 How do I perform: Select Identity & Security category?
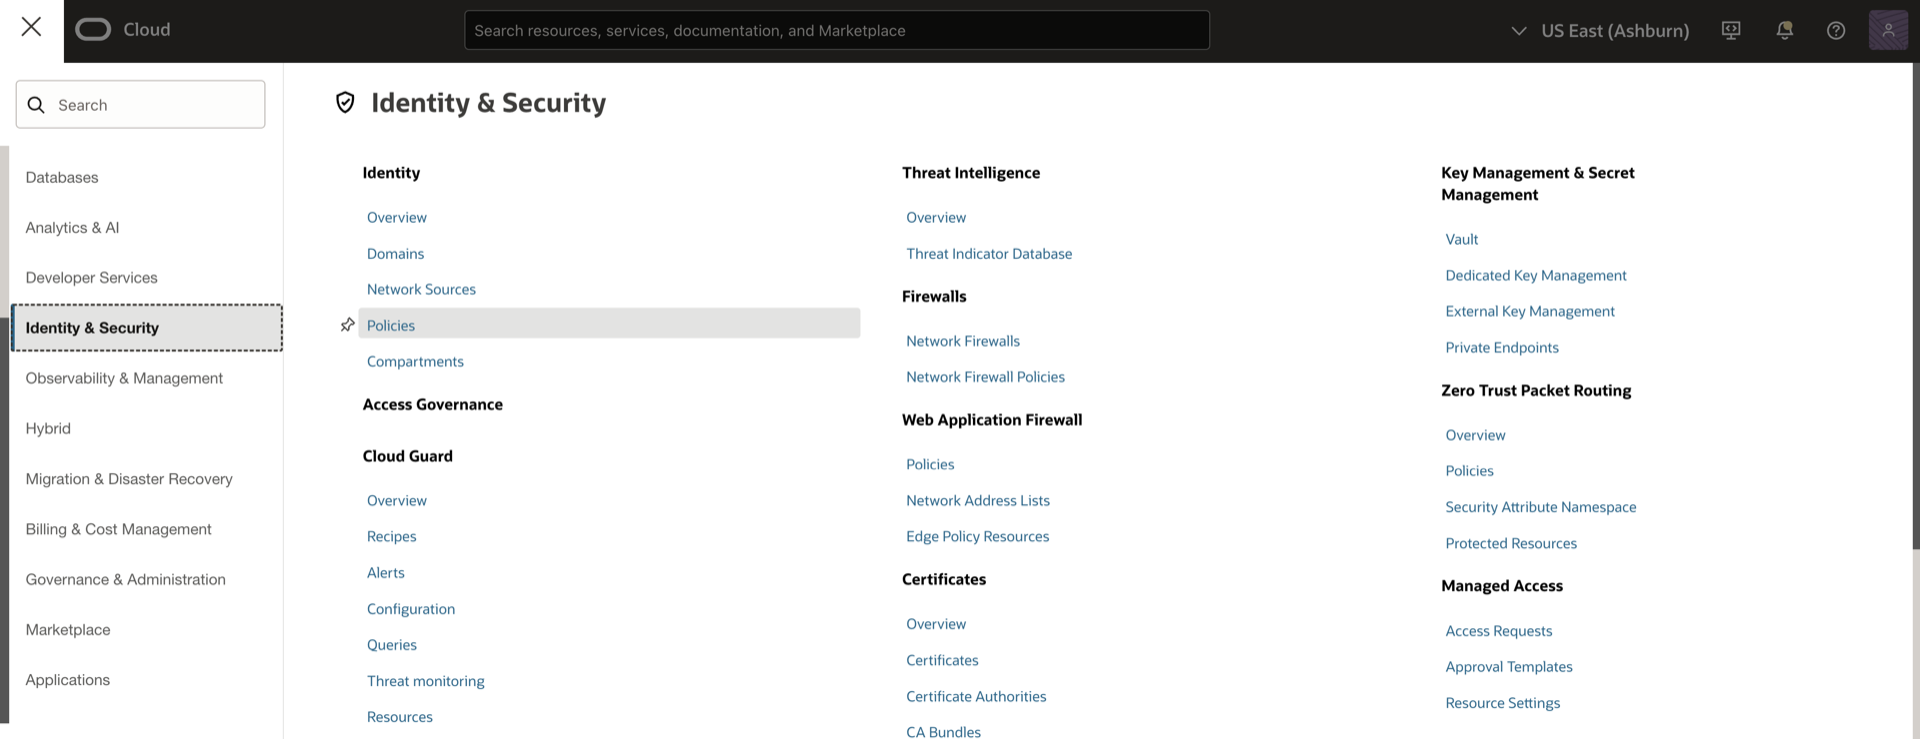coord(146,328)
